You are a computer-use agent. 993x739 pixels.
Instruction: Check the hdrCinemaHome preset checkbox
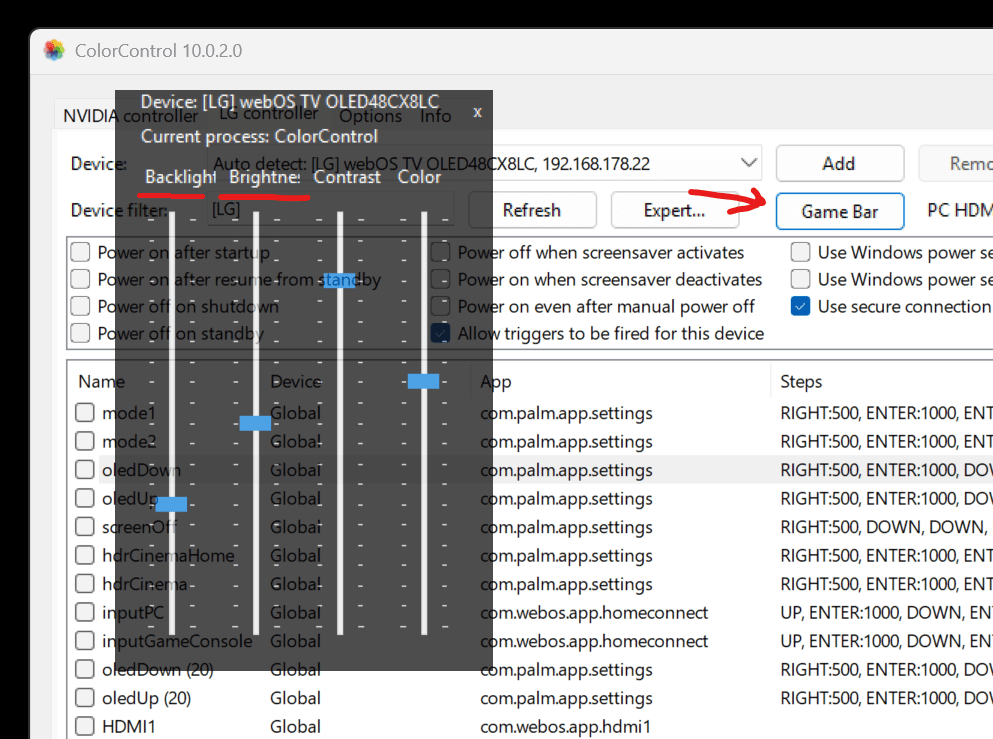click(x=85, y=555)
